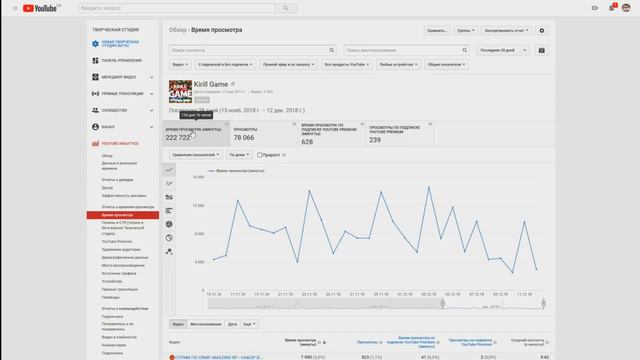The image size is (640, 360).
Task: Click the top search magnifier button
Action: 286,8
